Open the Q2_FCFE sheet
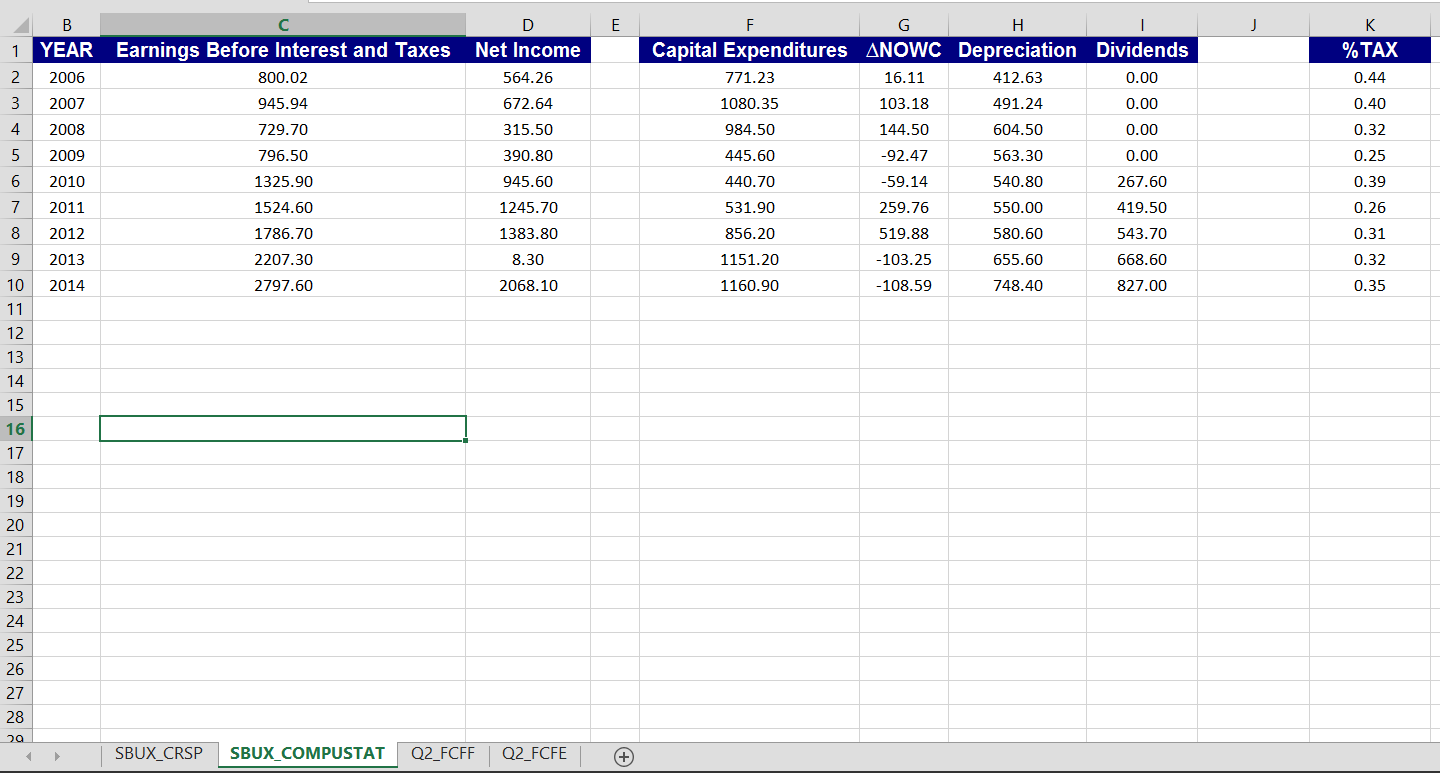 (x=533, y=755)
